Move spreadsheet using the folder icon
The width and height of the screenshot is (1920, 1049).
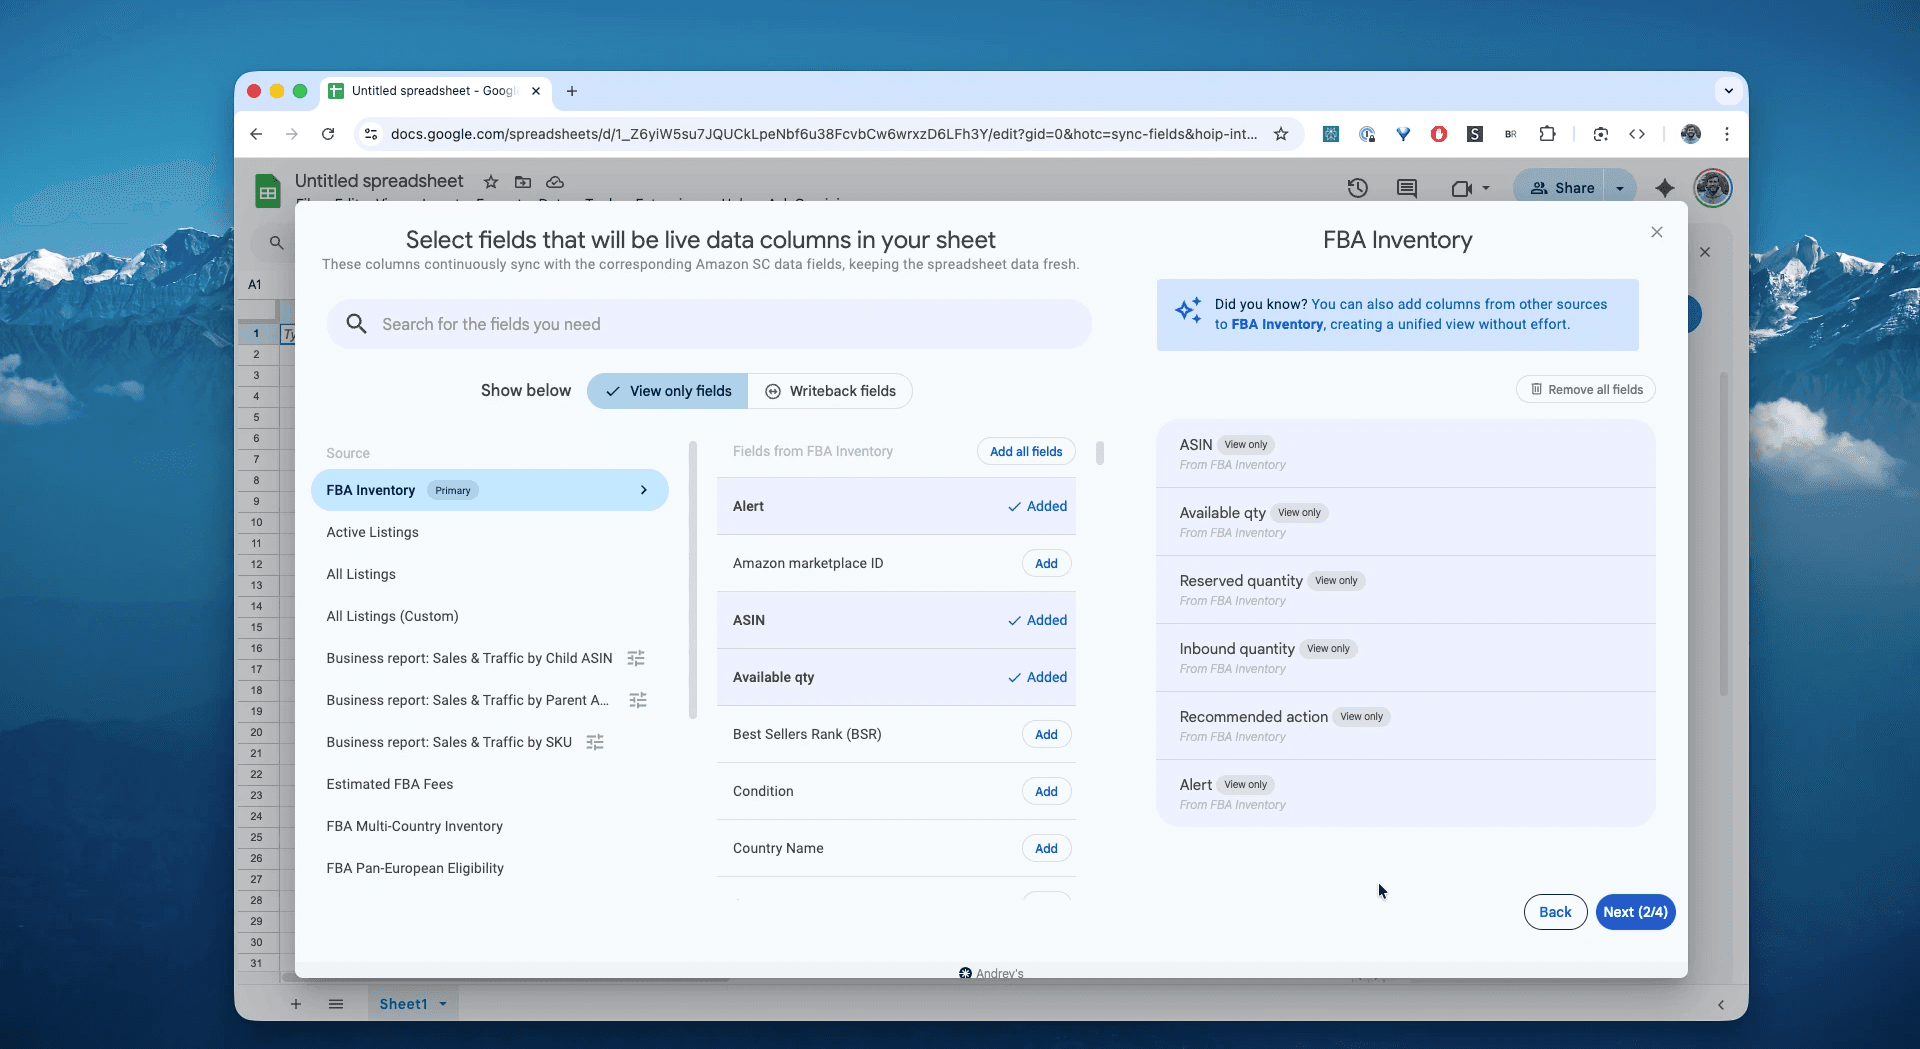pyautogui.click(x=523, y=182)
